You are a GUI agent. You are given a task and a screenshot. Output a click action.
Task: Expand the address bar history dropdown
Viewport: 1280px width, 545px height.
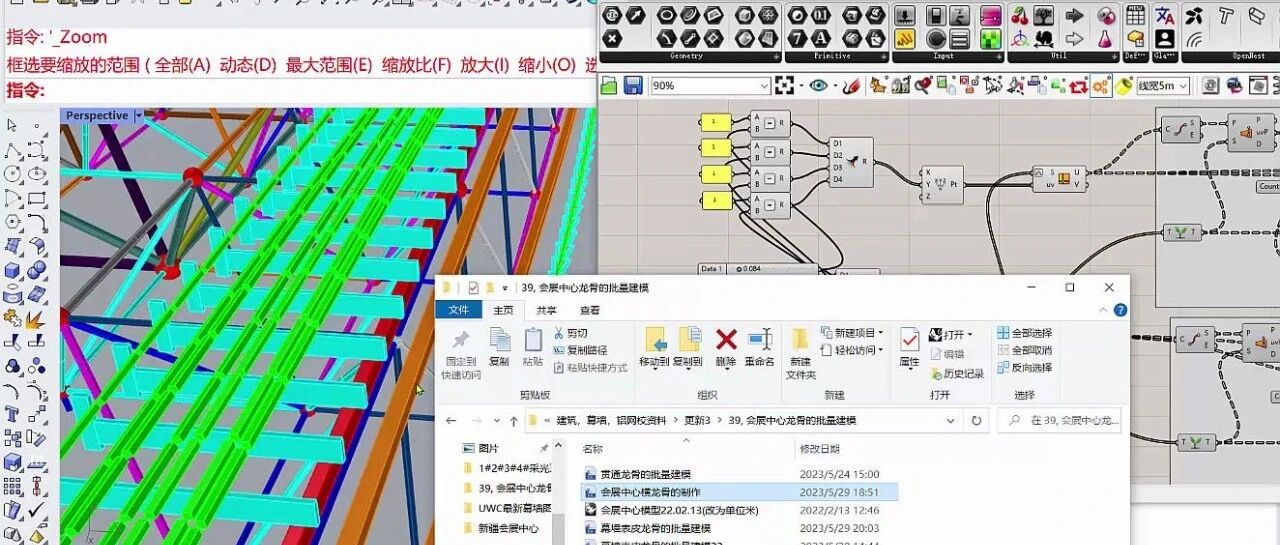point(950,421)
